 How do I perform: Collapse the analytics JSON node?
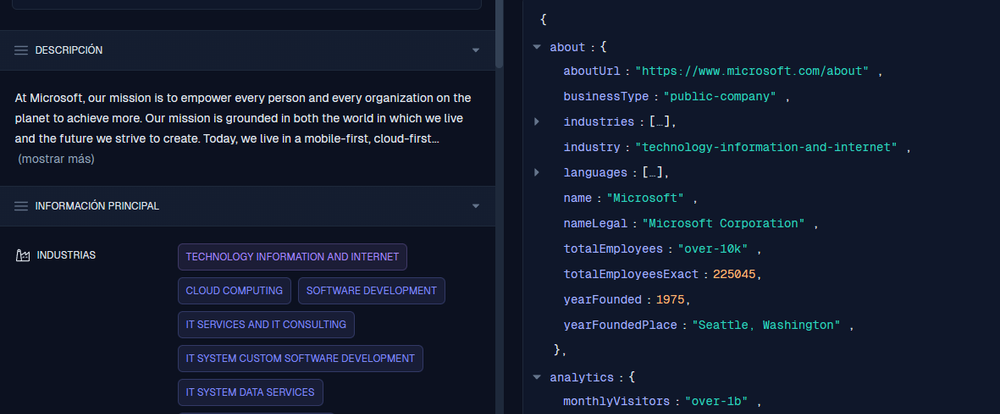coord(536,378)
